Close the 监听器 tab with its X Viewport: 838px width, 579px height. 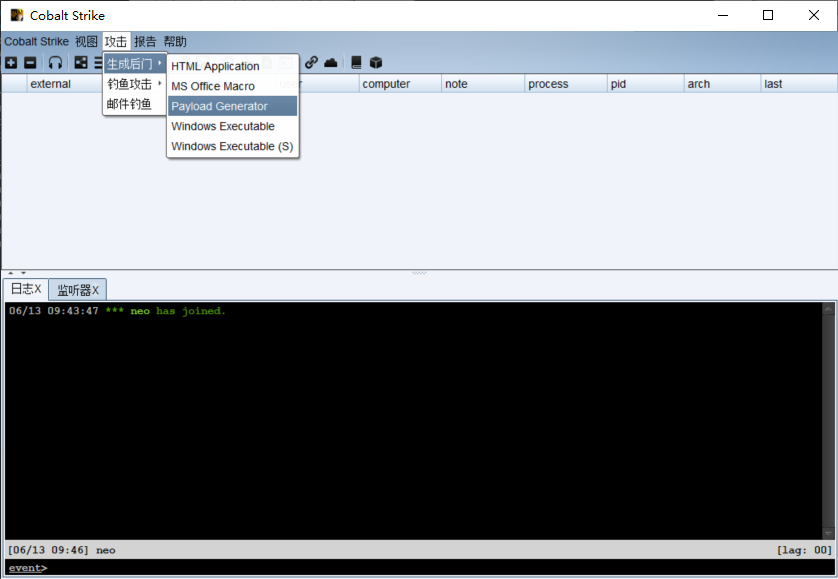pos(95,290)
